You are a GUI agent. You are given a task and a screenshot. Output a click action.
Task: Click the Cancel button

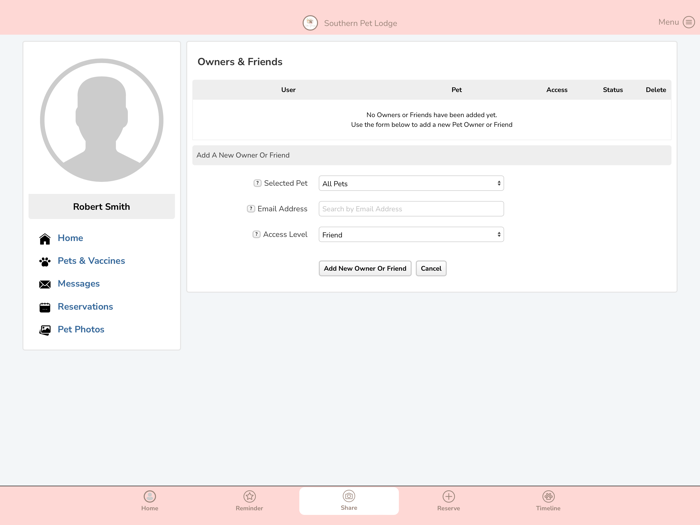[x=431, y=268]
